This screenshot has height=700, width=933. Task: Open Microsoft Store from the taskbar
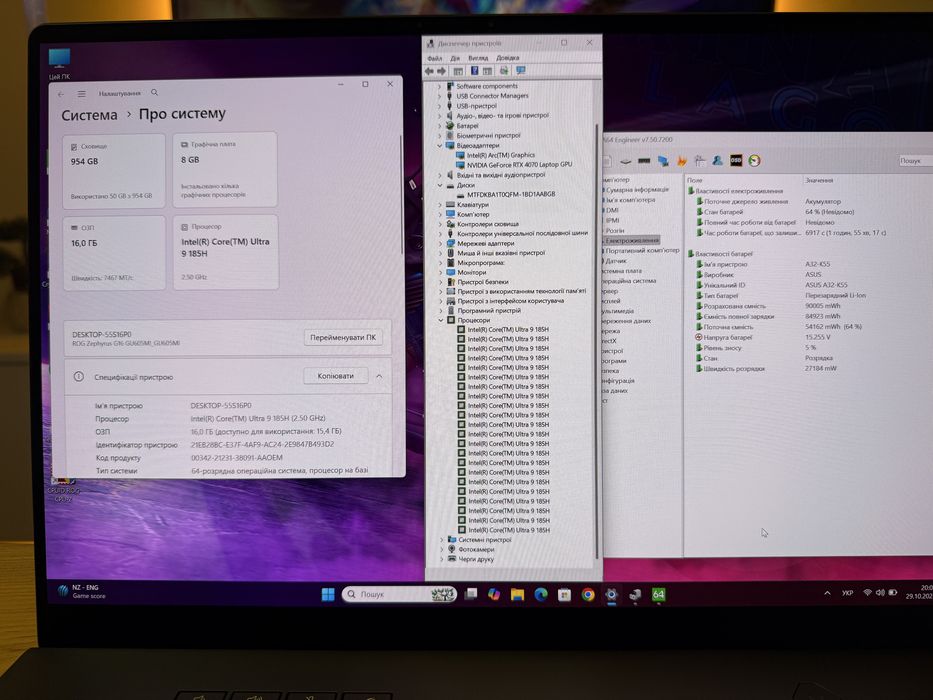click(x=565, y=595)
